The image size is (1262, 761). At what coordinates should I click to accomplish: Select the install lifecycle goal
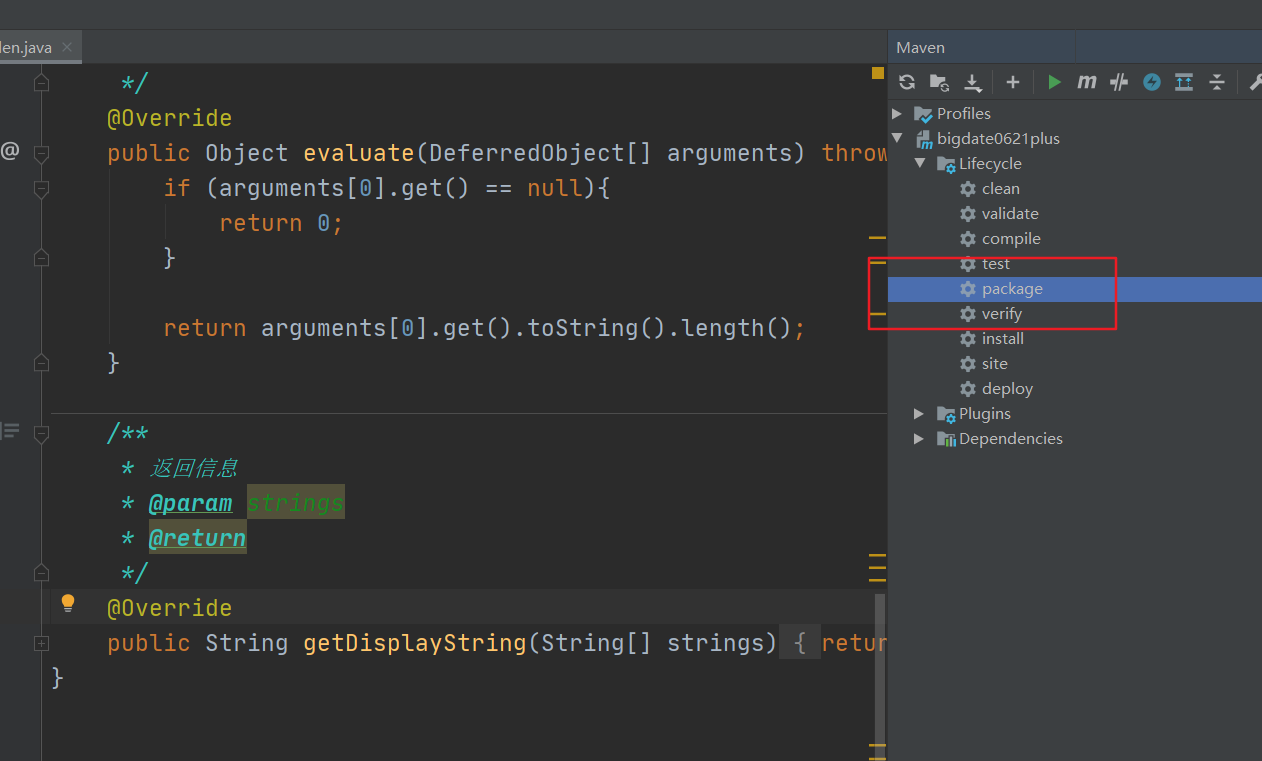tap(1003, 339)
